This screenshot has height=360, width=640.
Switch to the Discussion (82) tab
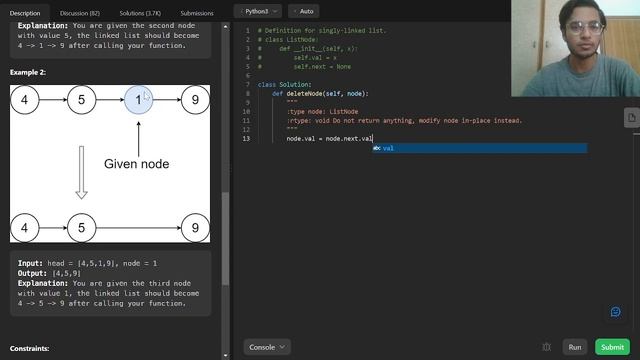(80, 13)
